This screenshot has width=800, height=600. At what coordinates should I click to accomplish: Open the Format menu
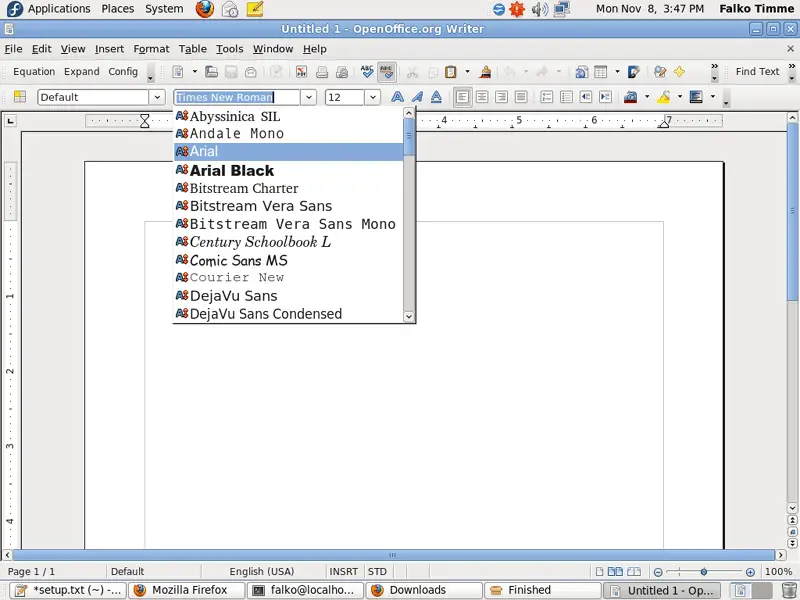point(151,49)
